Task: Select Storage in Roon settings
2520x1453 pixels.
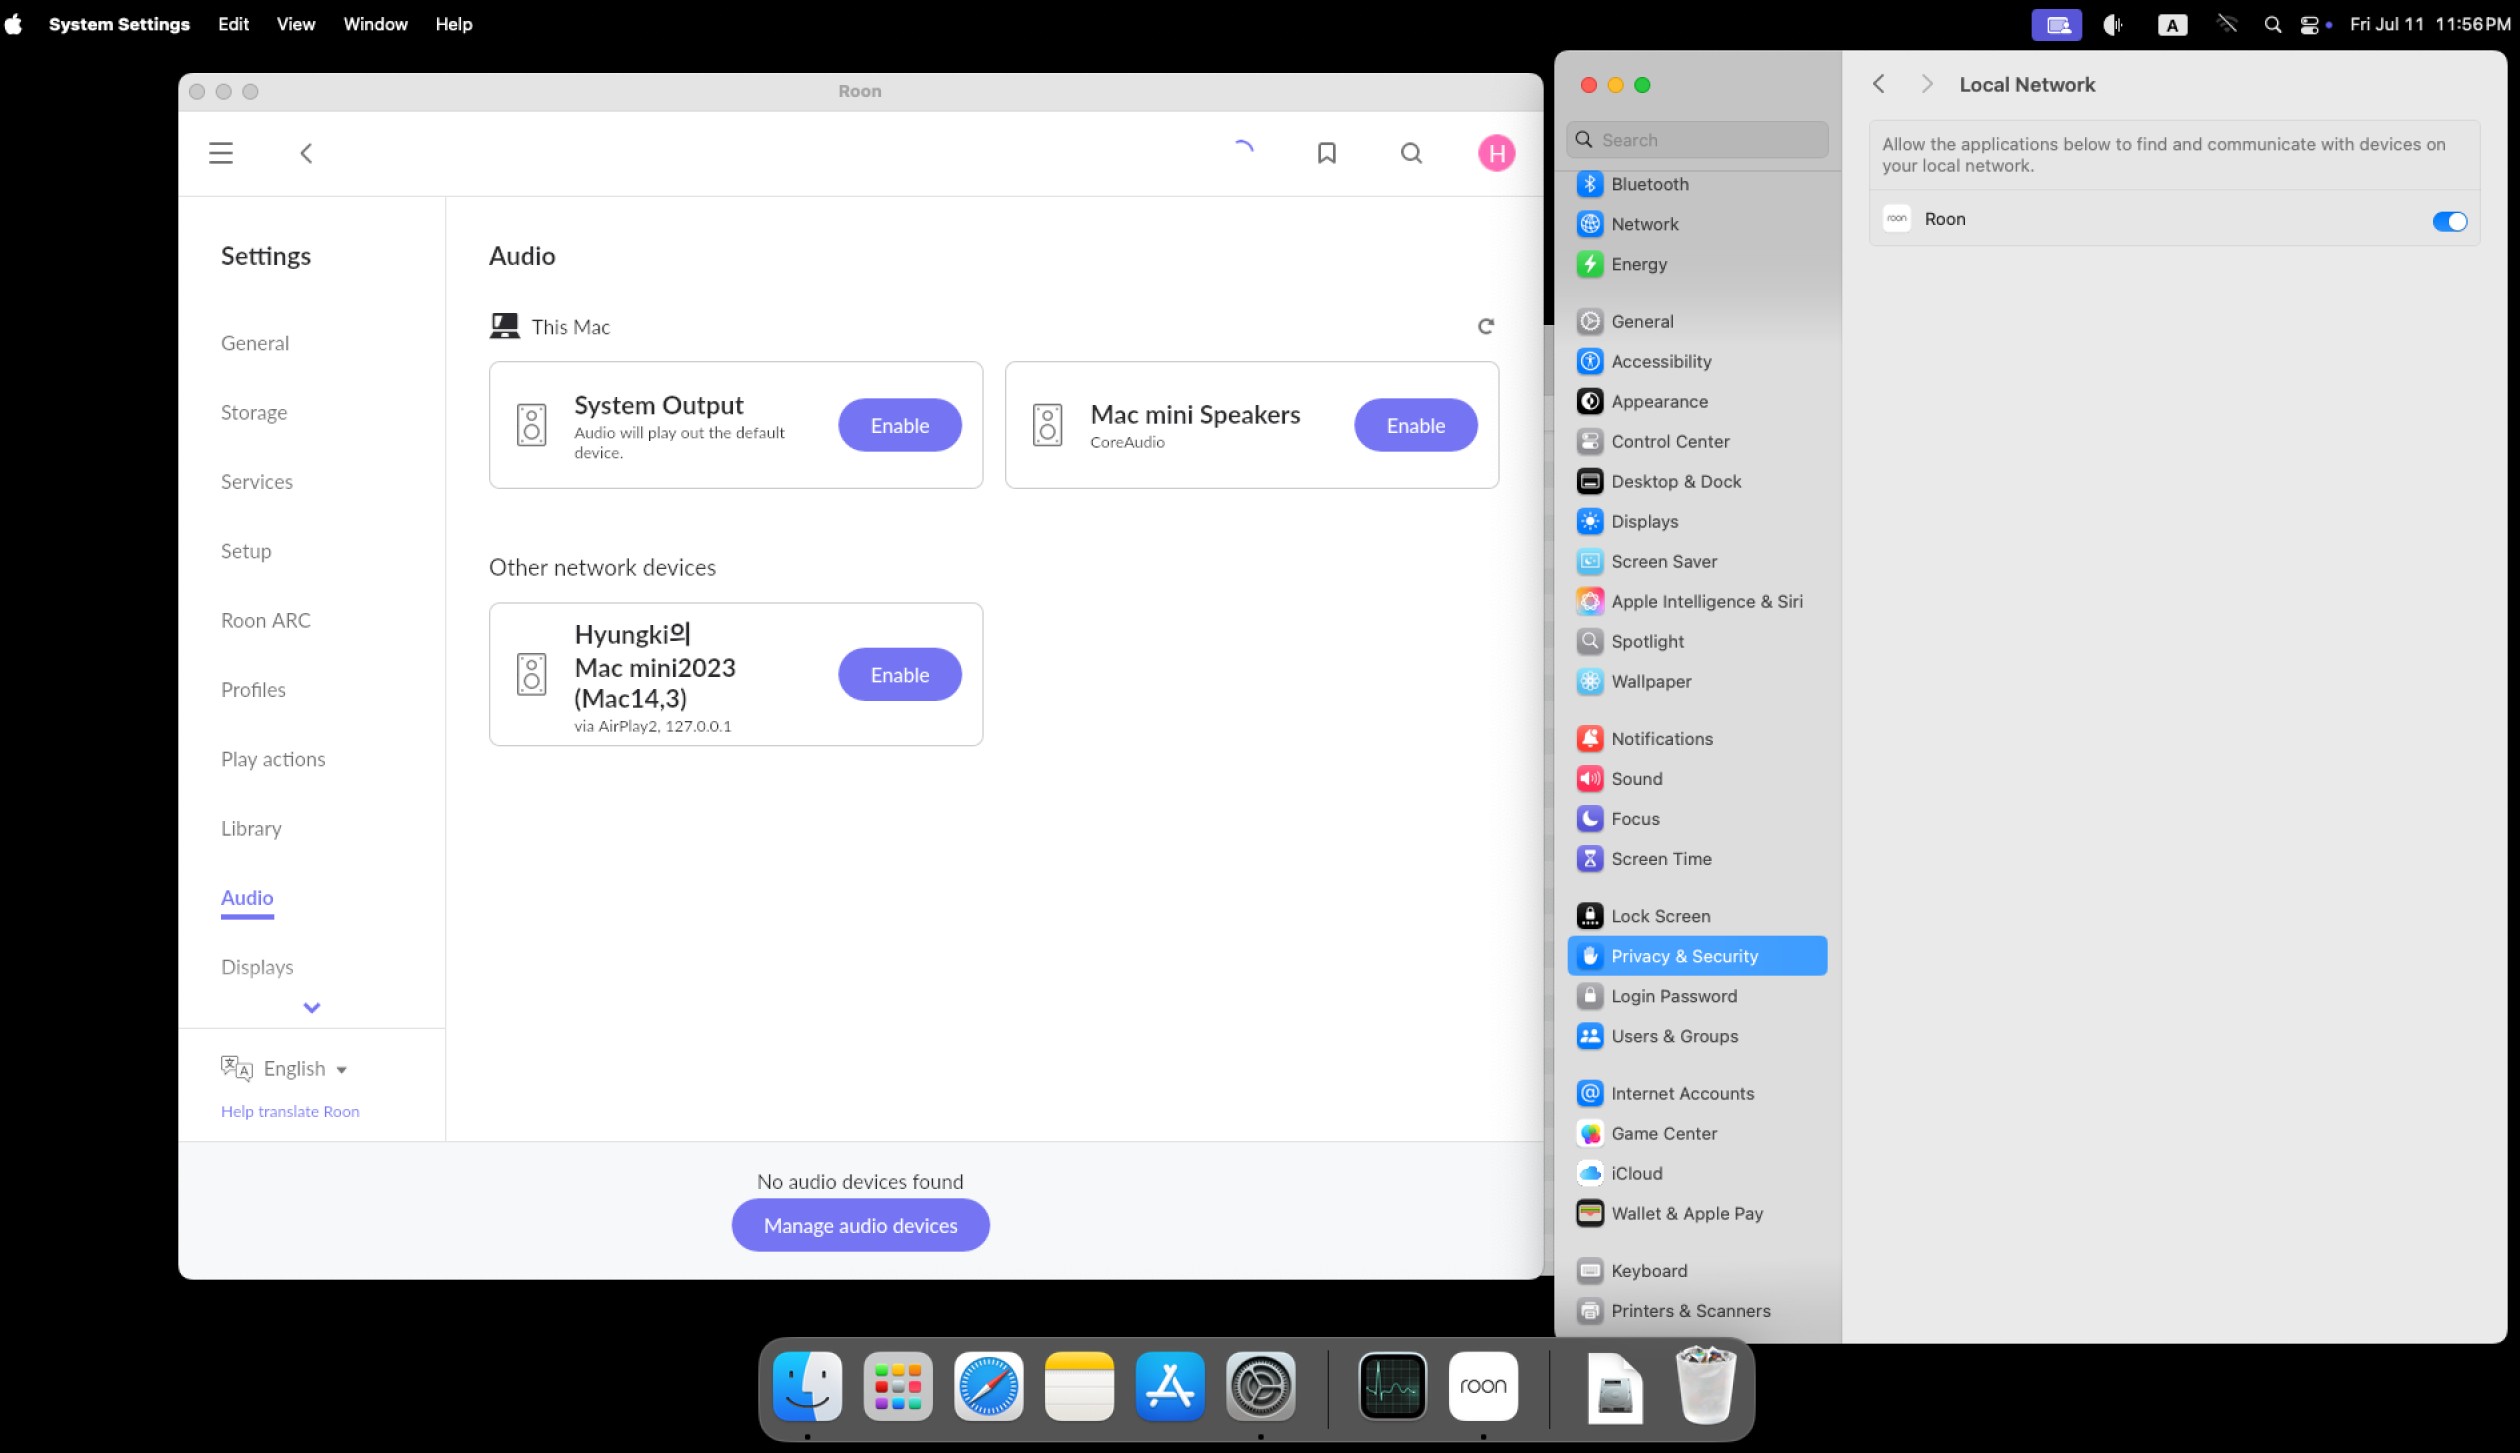Action: tap(254, 413)
